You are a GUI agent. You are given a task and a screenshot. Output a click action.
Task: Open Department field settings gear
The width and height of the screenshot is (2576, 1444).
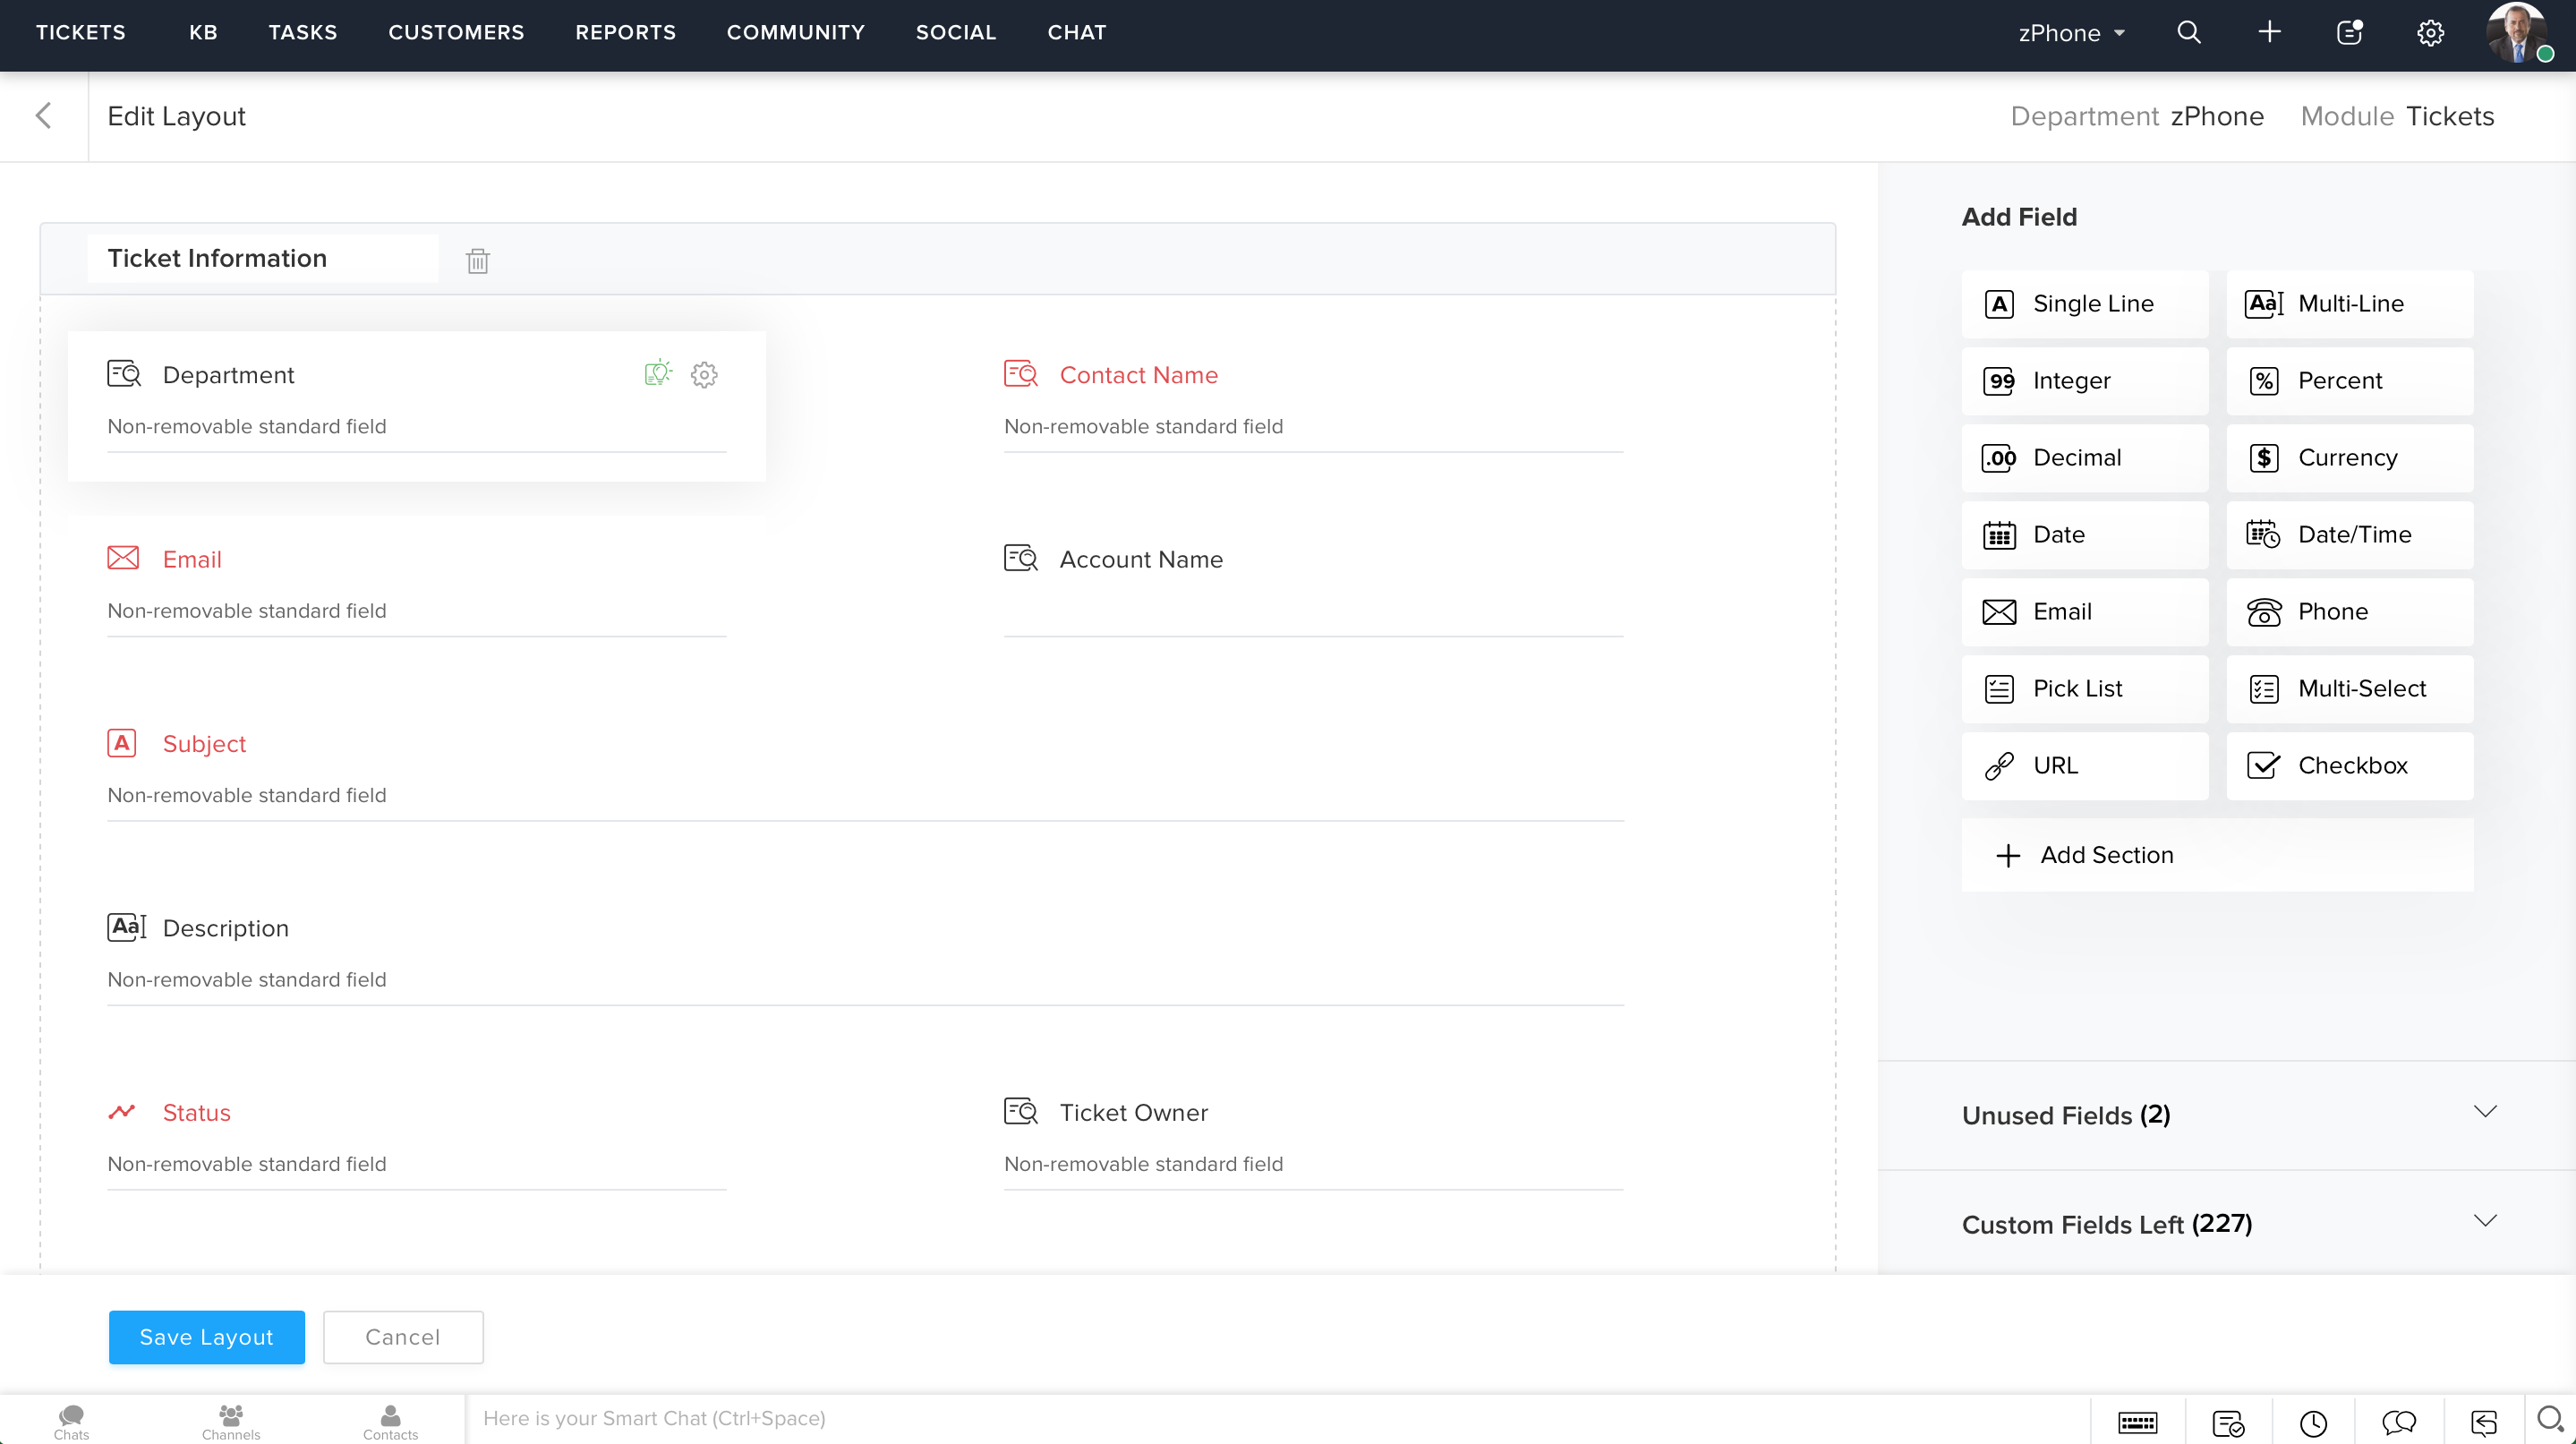coord(704,375)
